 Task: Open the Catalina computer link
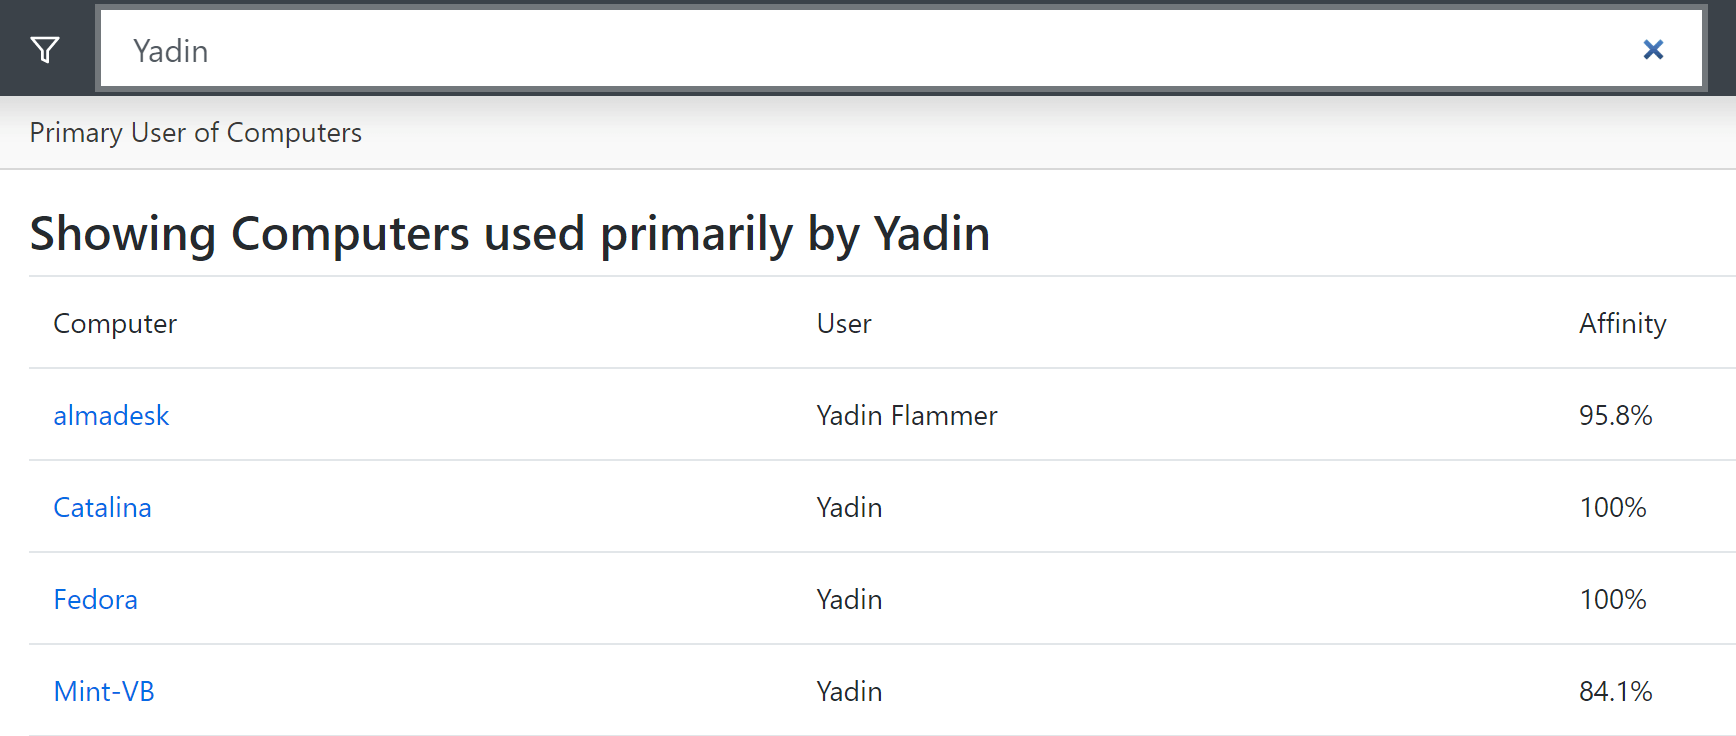(x=102, y=508)
